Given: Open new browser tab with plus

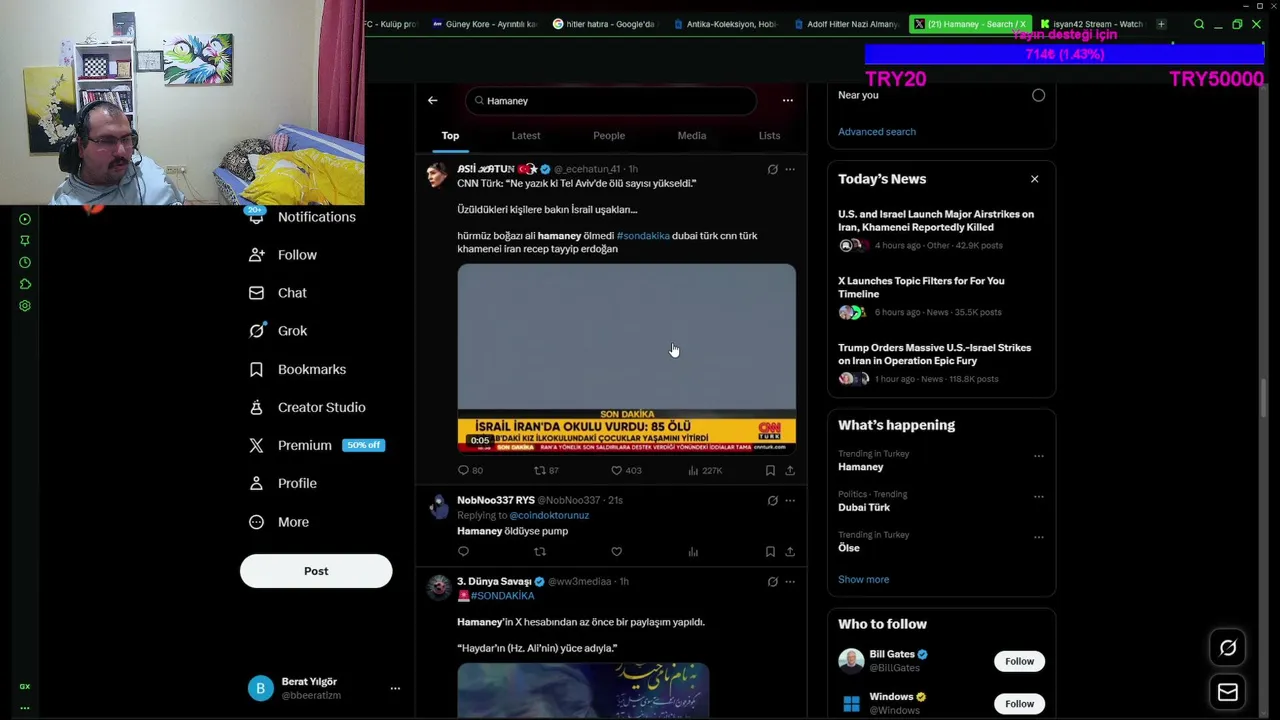Looking at the screenshot, I should 1161,24.
